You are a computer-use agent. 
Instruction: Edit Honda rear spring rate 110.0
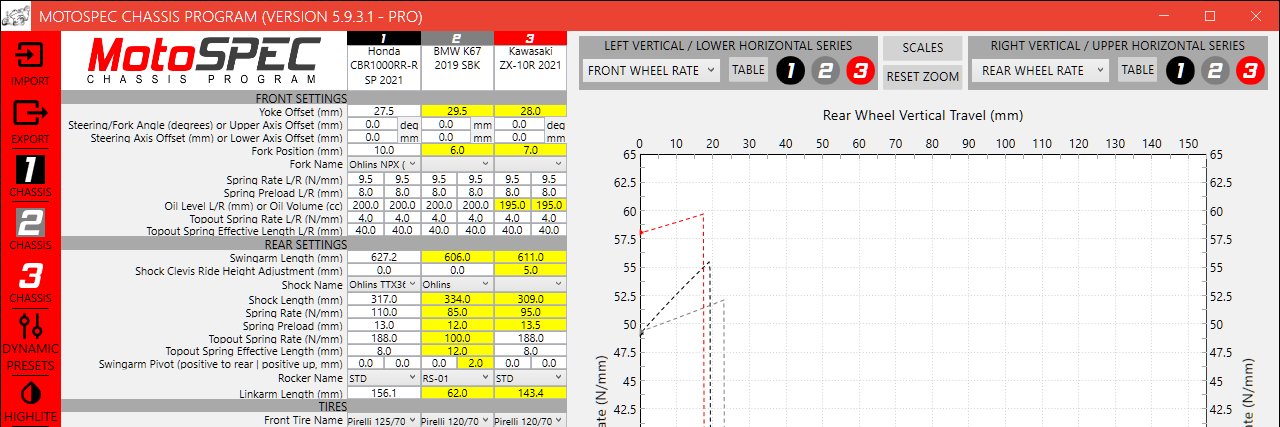(384, 312)
